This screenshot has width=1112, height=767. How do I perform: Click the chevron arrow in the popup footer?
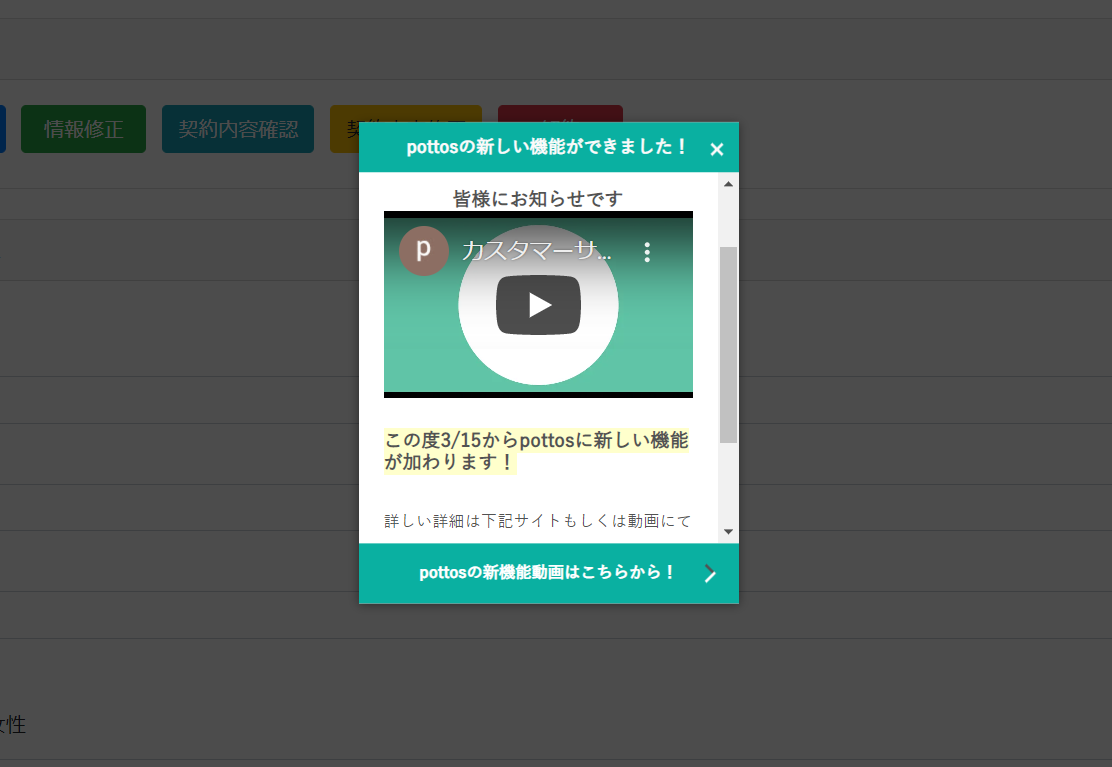[x=710, y=573]
